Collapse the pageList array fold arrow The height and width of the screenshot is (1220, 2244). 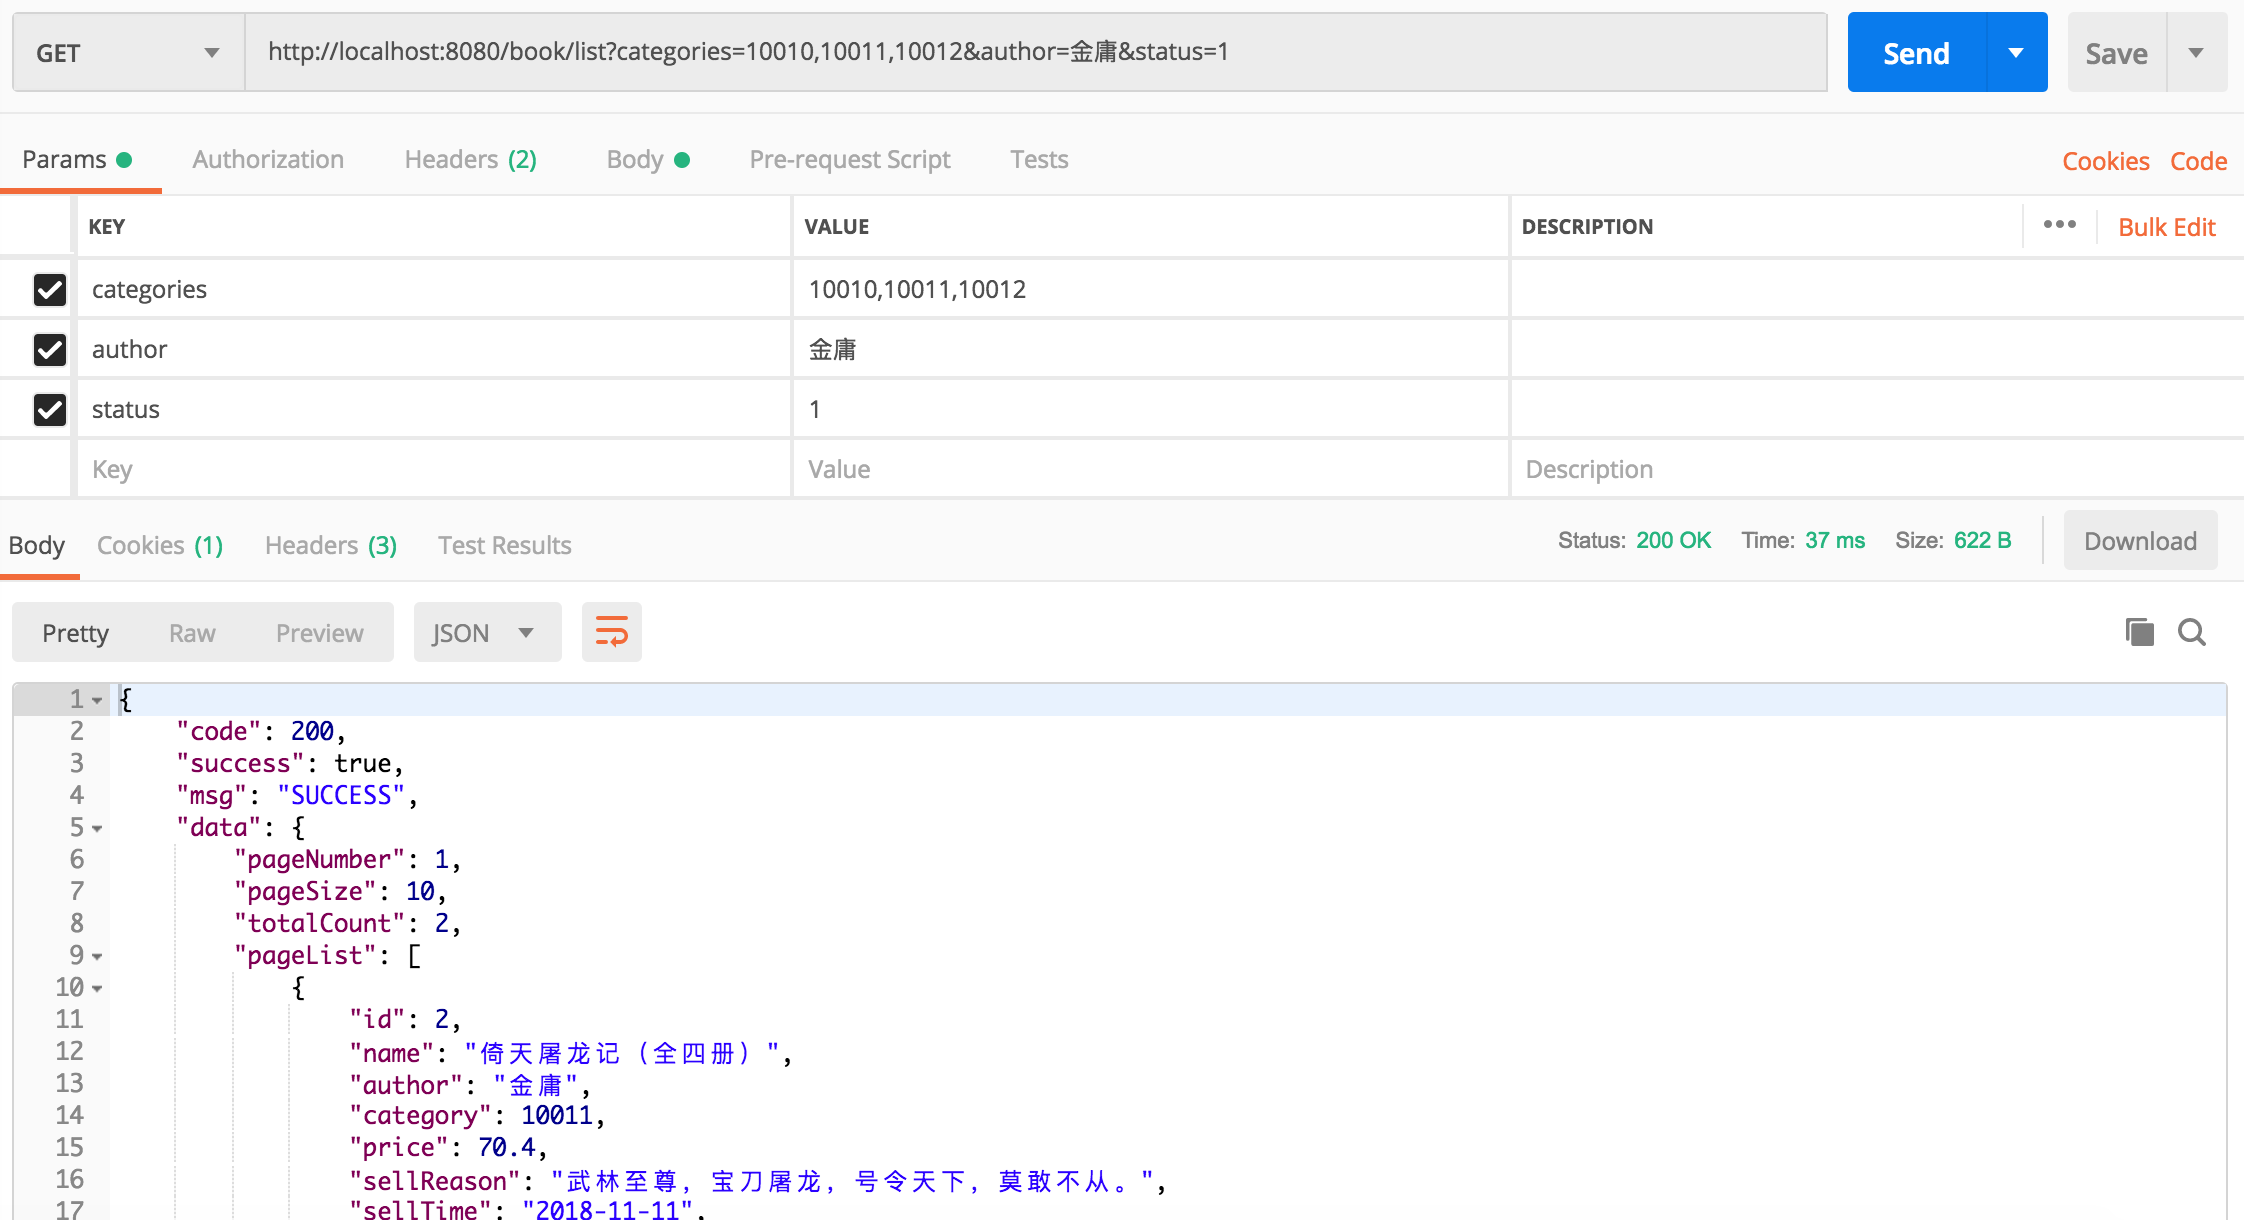point(97,956)
